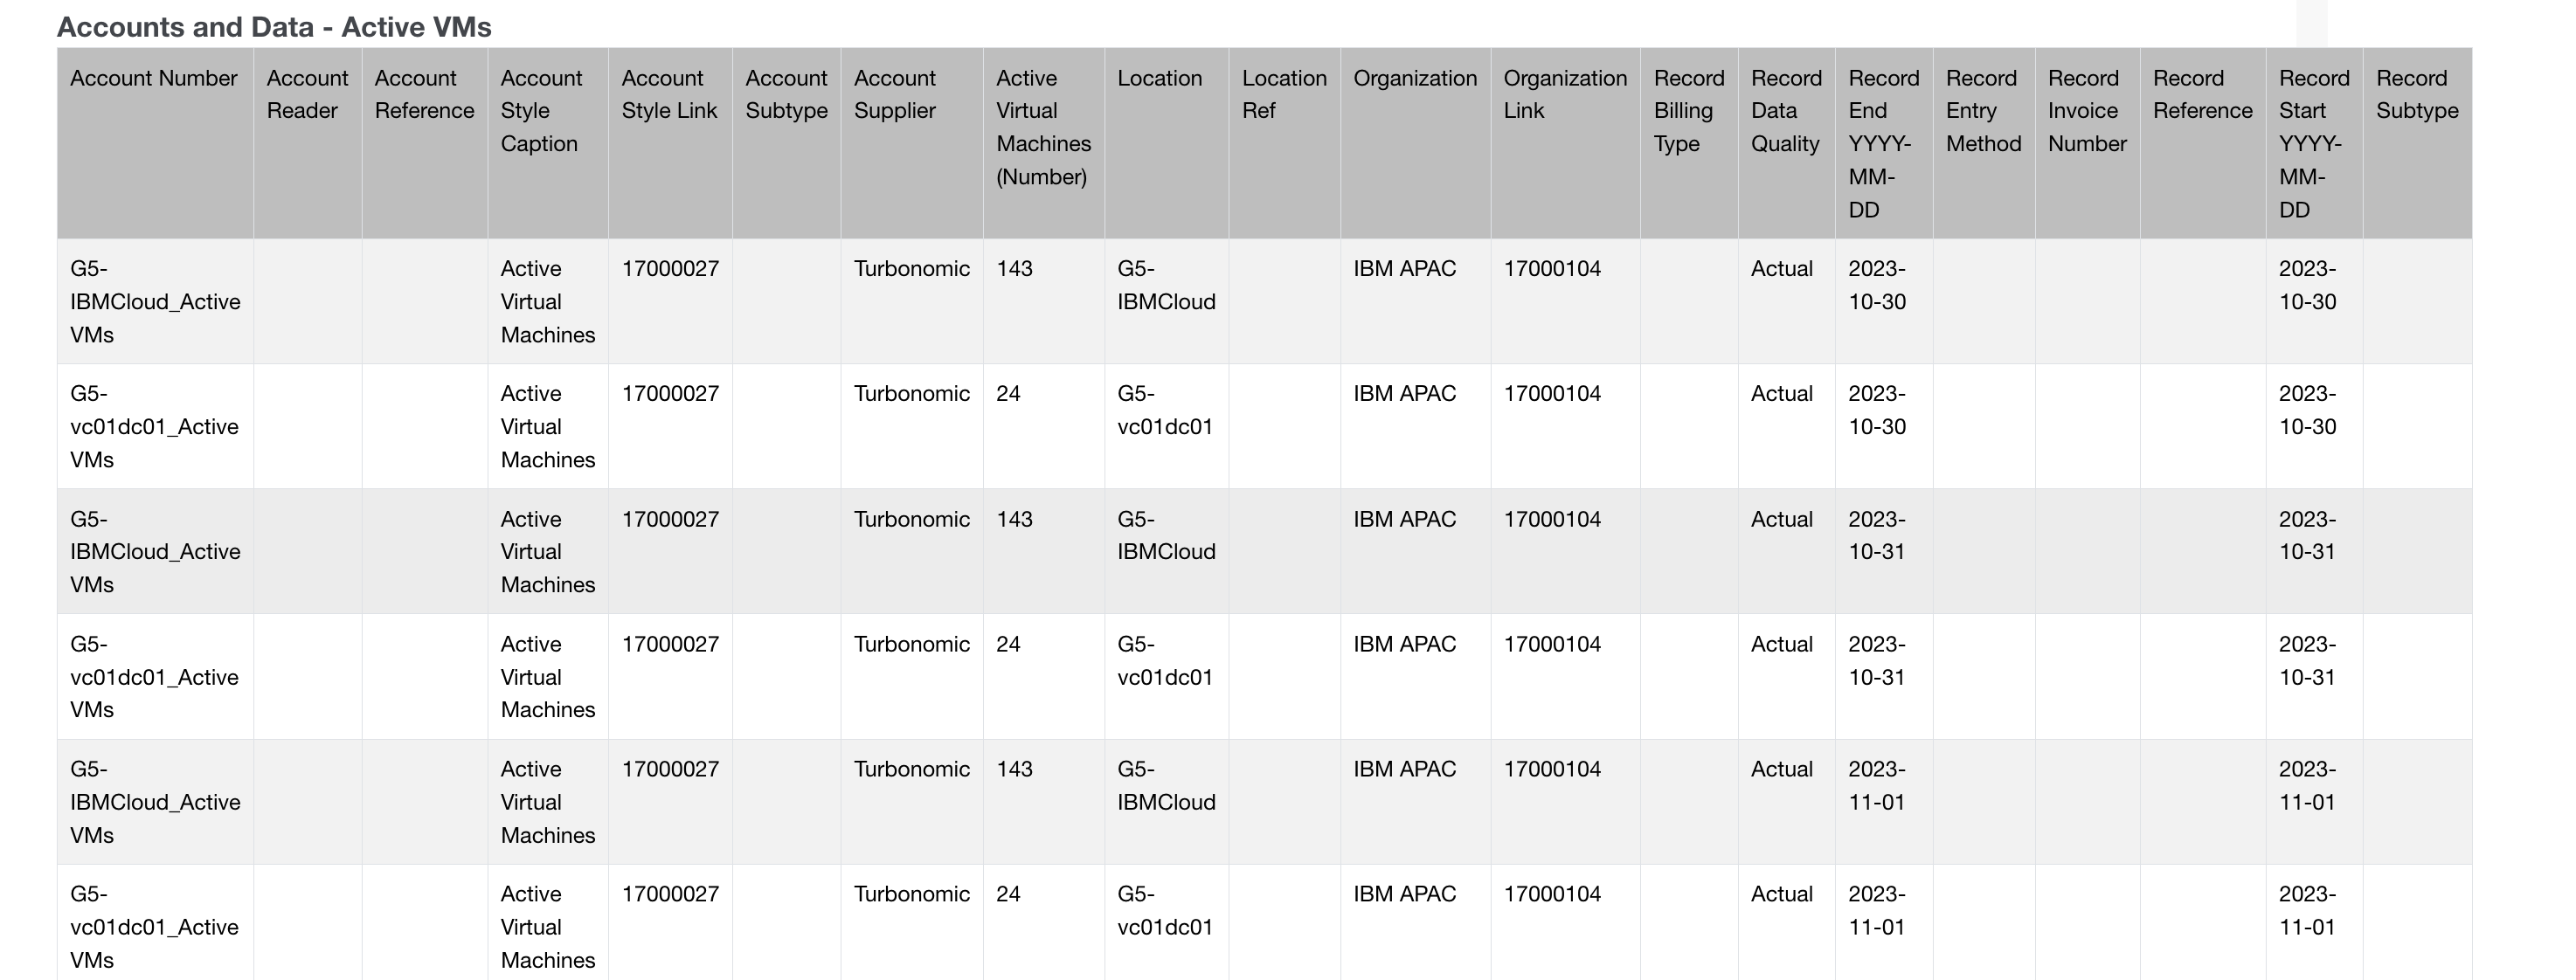
Task: Click the Organization Link column header
Action: [x=1564, y=95]
